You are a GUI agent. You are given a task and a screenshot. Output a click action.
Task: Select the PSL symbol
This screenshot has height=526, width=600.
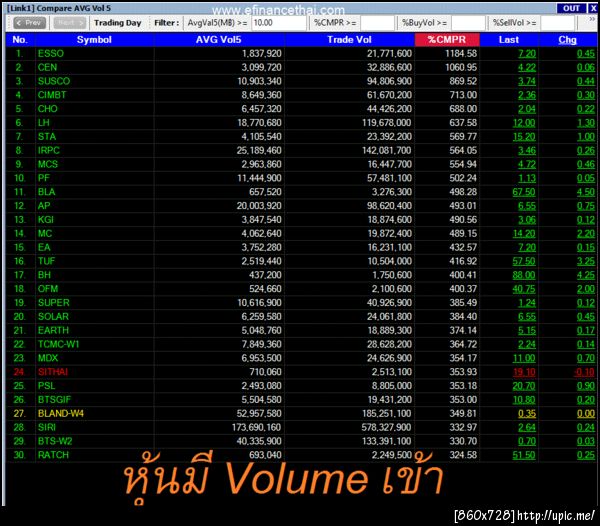46,386
